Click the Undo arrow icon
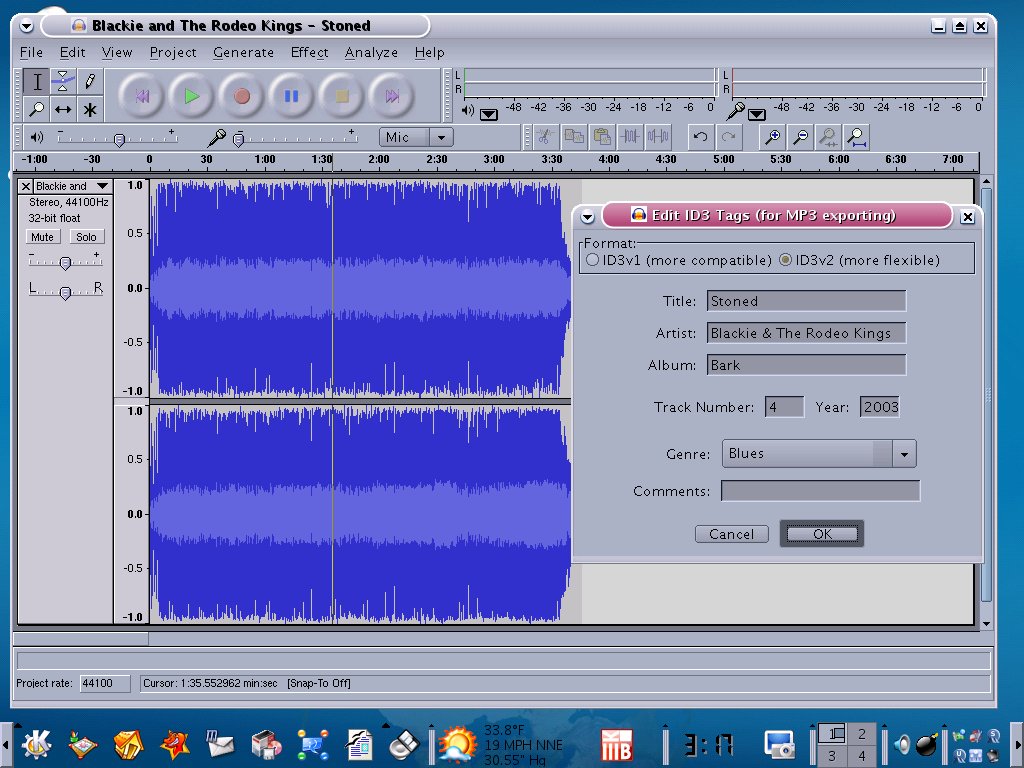The height and width of the screenshot is (768, 1024). tap(701, 137)
